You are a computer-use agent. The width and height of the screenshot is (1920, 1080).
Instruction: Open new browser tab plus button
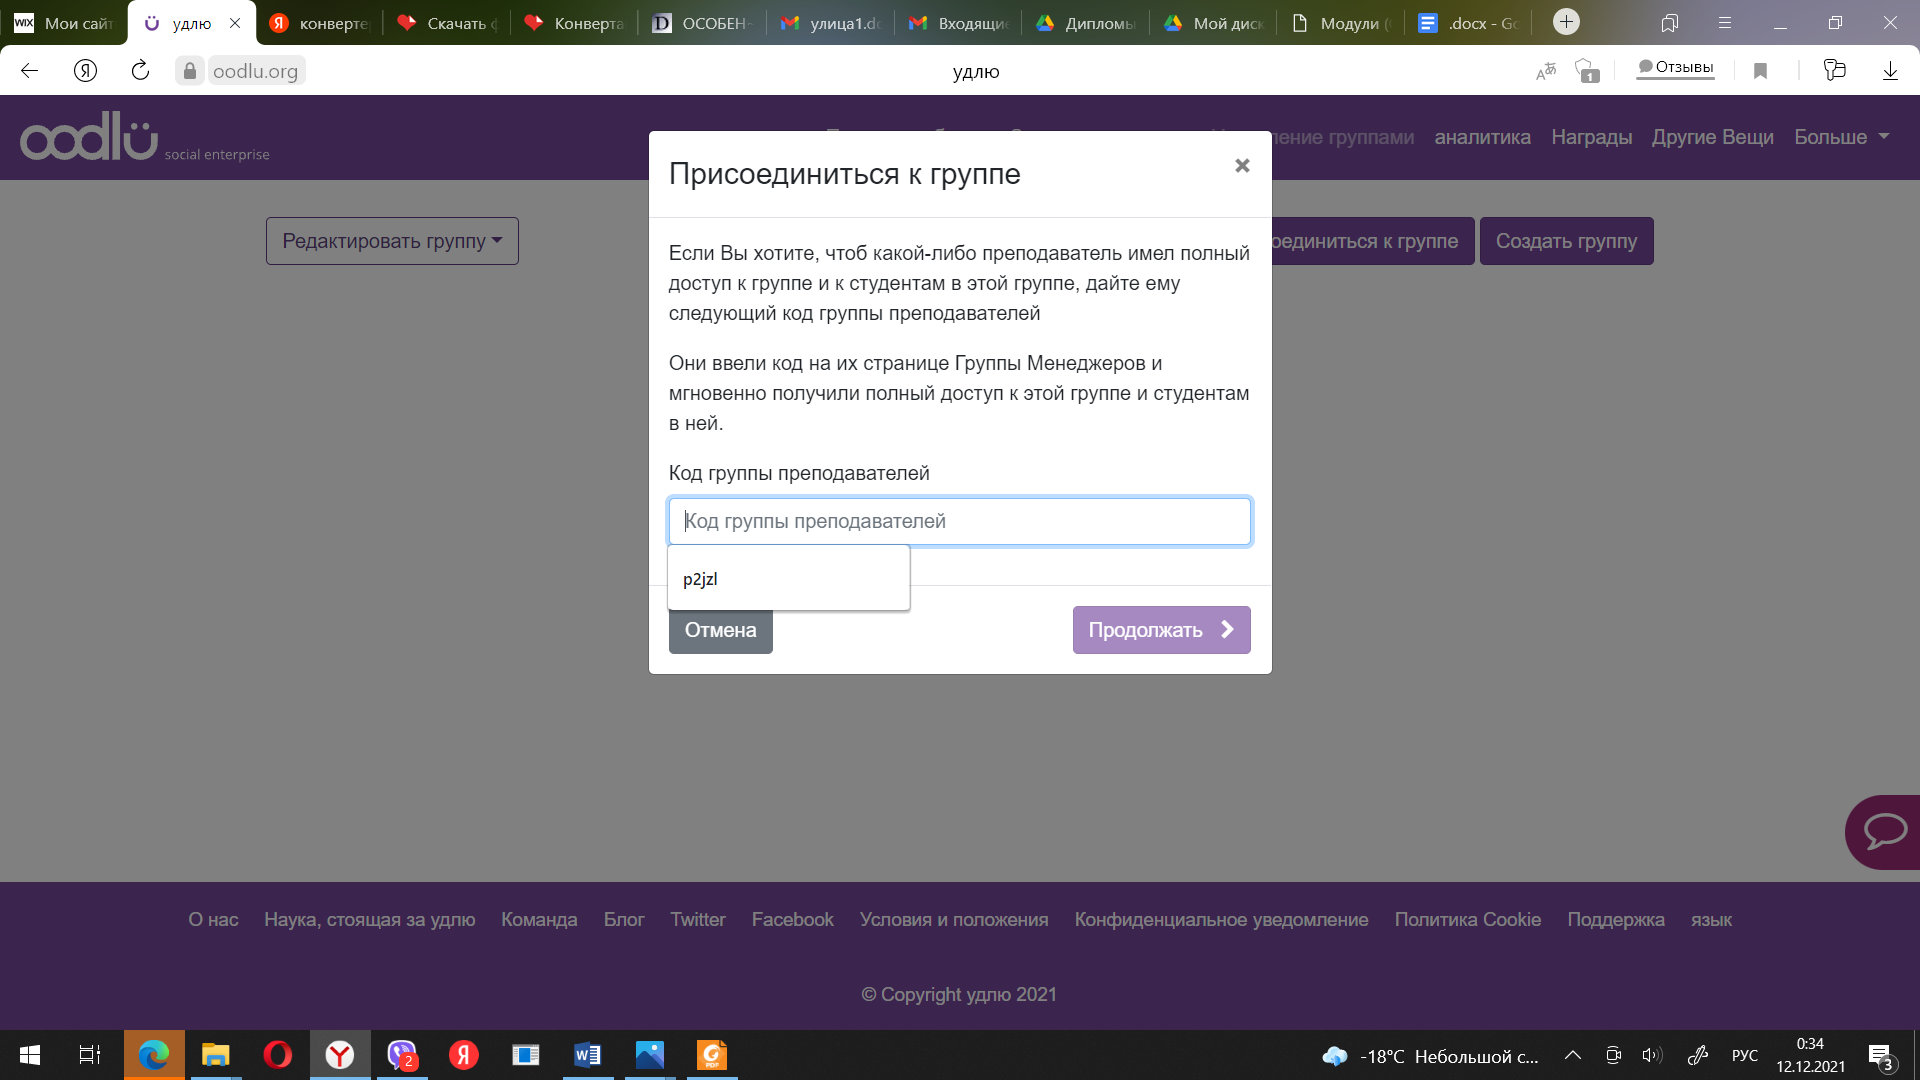(1566, 22)
